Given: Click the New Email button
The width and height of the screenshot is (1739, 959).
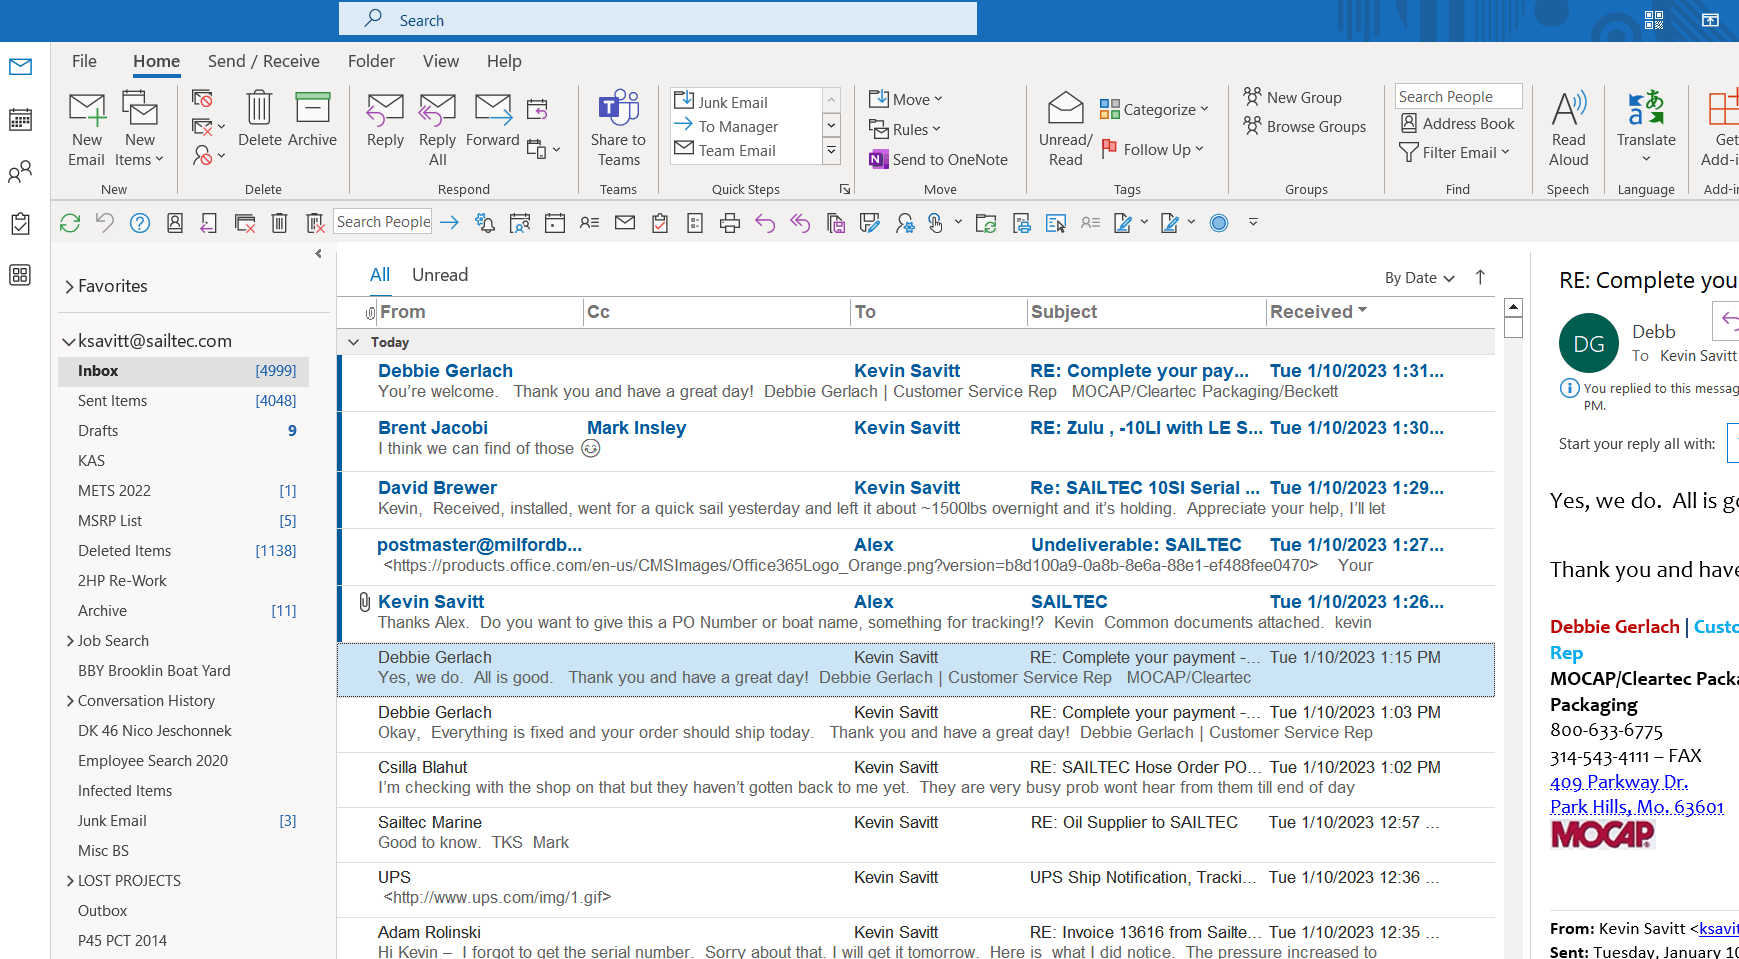Looking at the screenshot, I should pyautogui.click(x=87, y=129).
